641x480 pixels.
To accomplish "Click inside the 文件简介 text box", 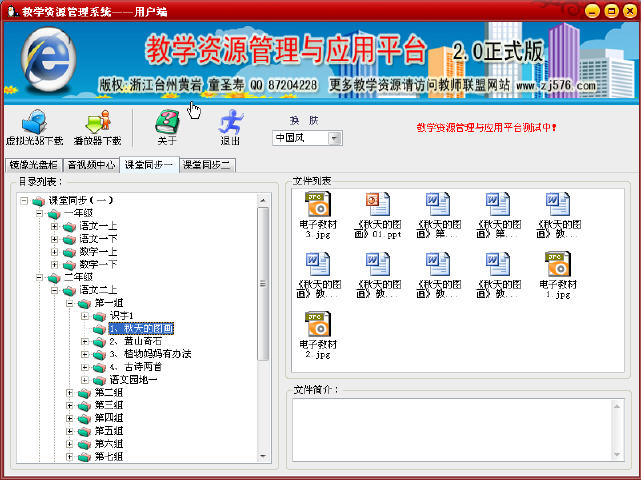I will [452, 430].
